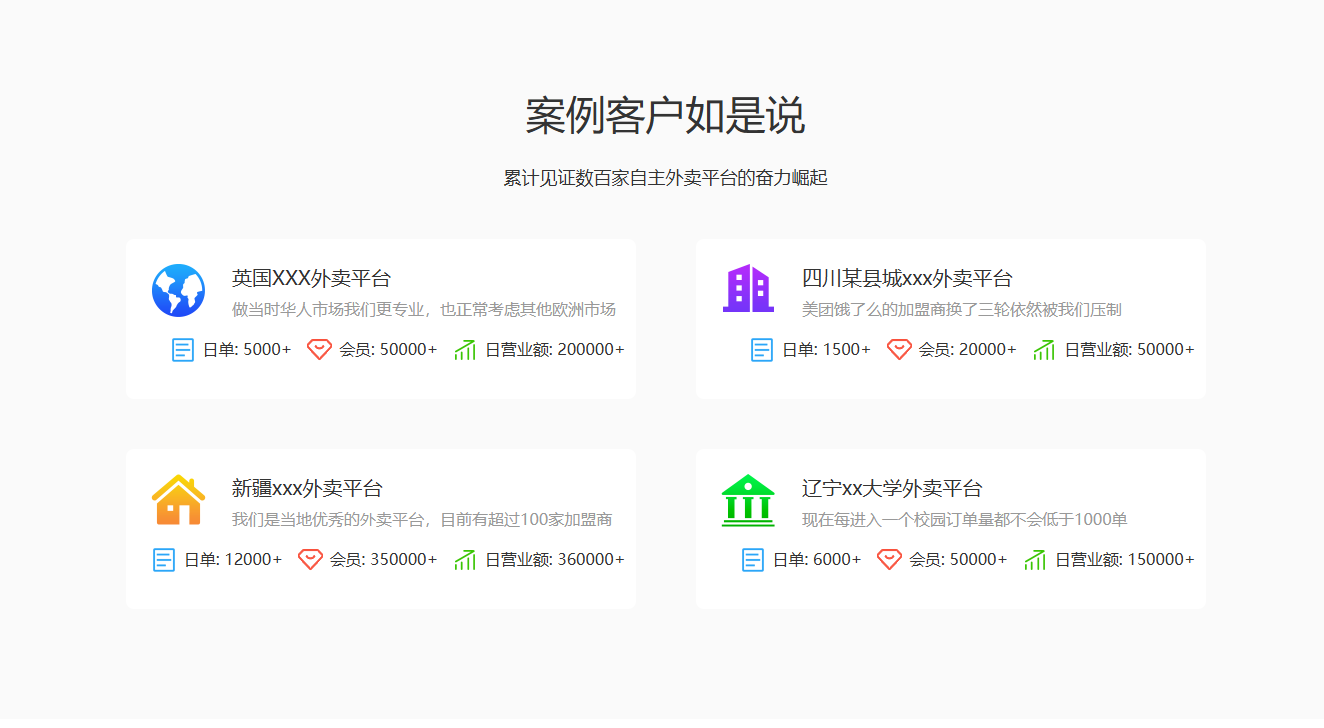Click the 日单 document icon beside 5000+
Screen dimensions: 1324x728
[x=183, y=350]
